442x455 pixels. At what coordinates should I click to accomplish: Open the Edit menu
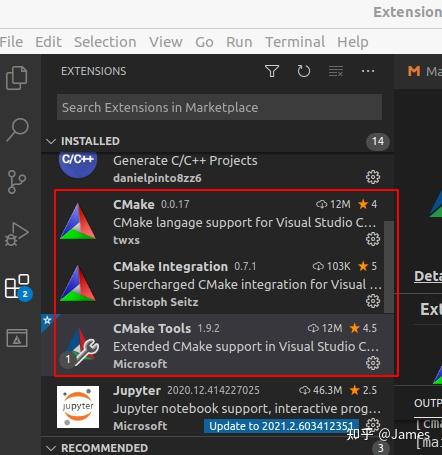[x=48, y=42]
